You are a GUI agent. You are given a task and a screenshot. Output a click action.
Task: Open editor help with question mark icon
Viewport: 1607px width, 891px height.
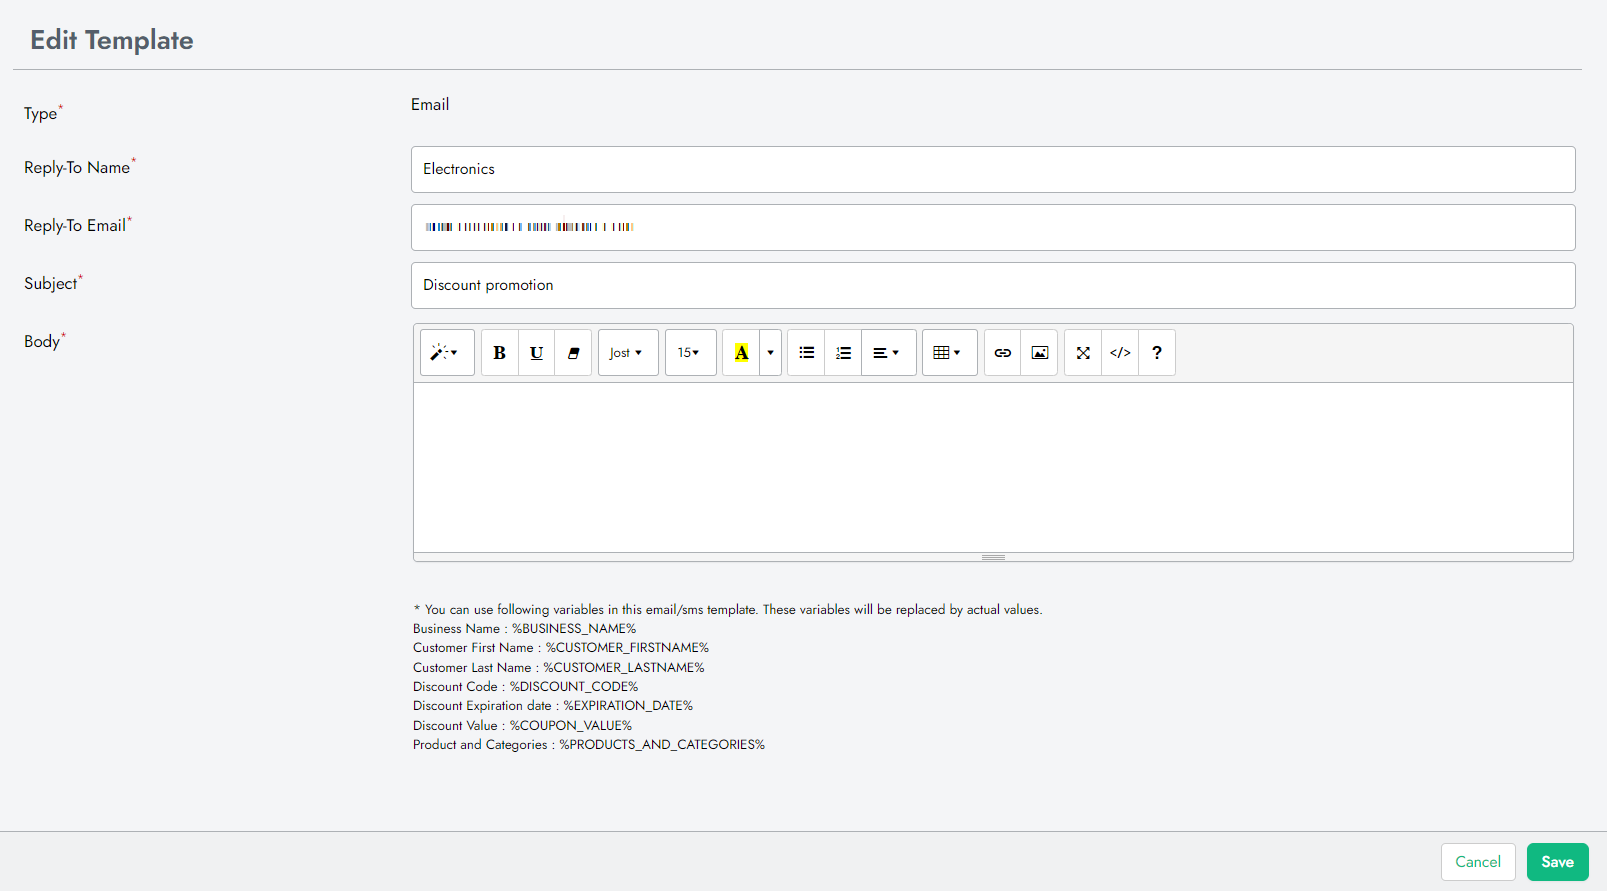1157,353
